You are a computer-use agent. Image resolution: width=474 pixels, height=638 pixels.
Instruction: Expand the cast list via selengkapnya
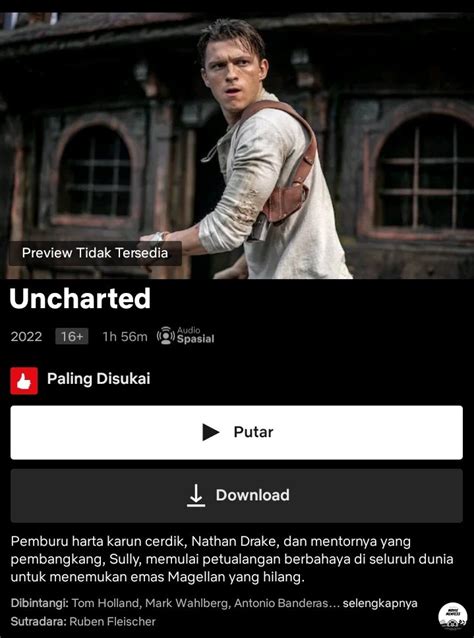coord(380,603)
